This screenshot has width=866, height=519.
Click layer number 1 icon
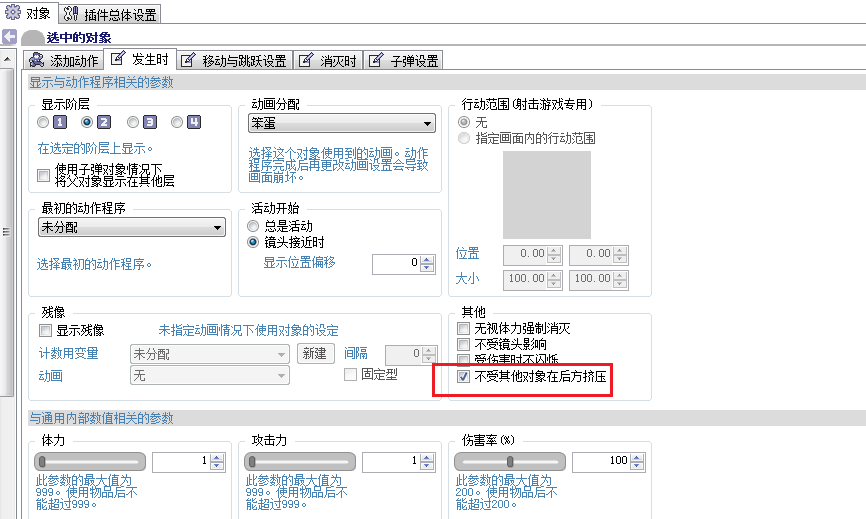click(60, 122)
